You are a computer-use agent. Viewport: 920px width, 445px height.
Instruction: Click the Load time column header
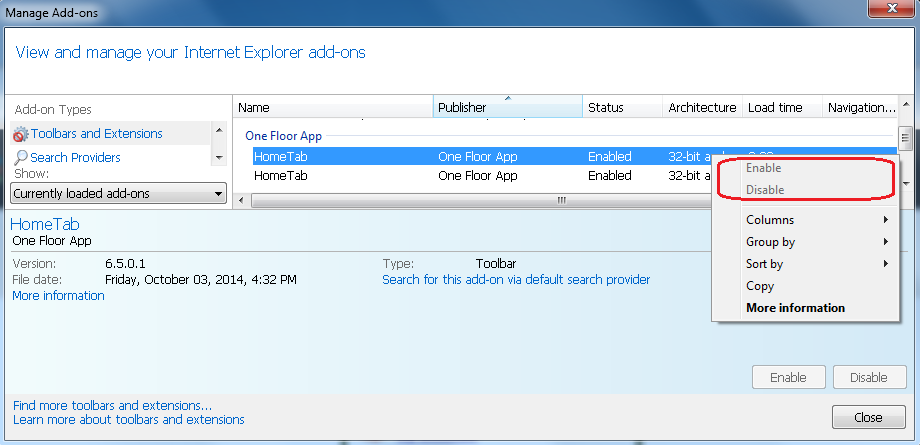tap(782, 107)
